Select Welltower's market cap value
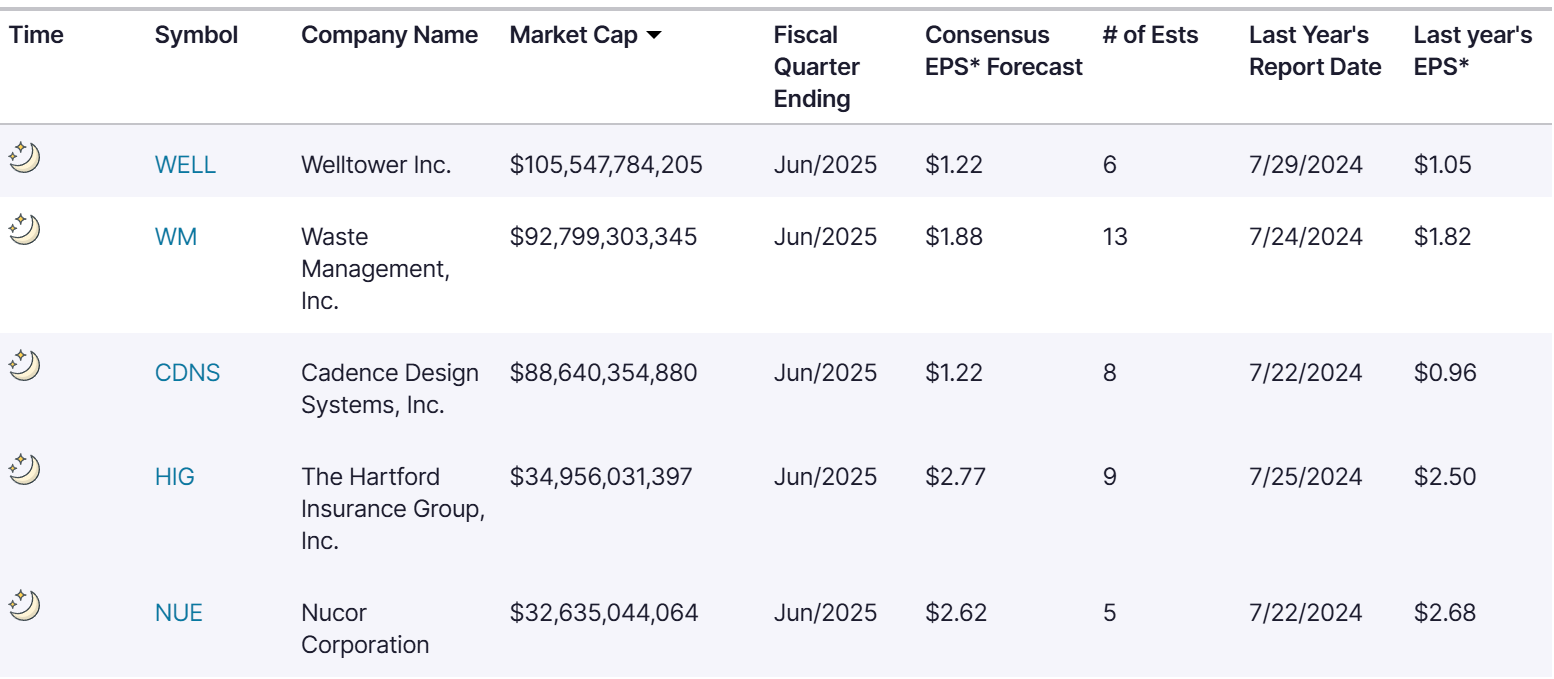The image size is (1554, 679). click(606, 165)
